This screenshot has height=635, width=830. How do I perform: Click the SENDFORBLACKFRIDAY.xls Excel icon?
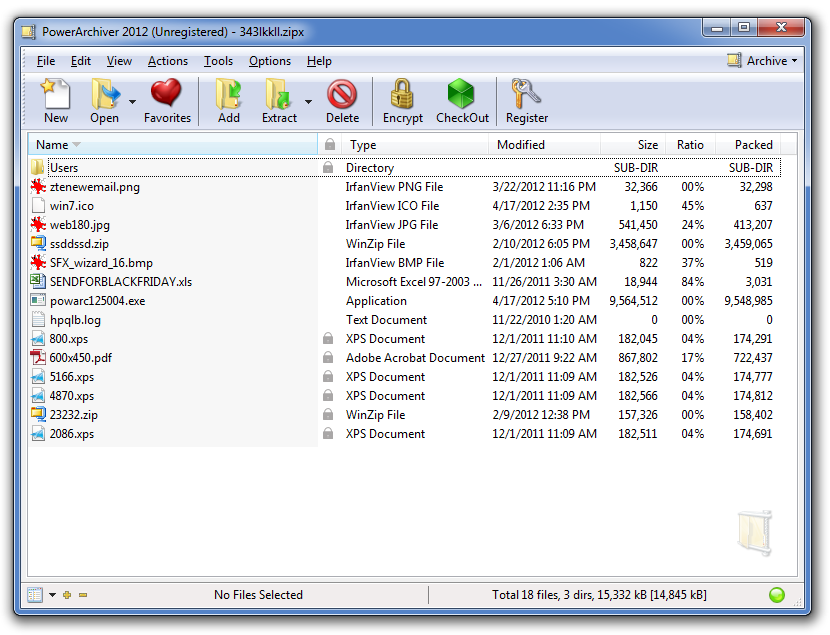pyautogui.click(x=38, y=282)
